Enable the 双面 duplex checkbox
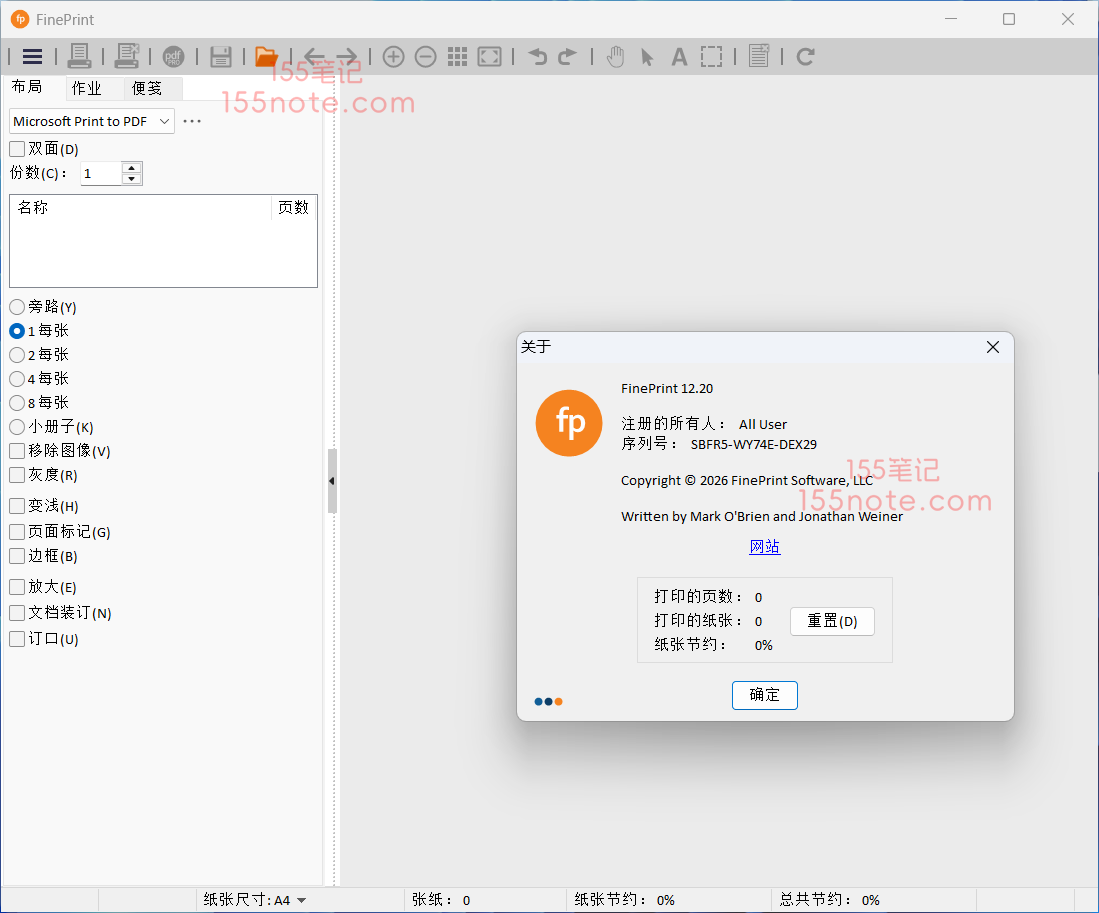 coord(18,149)
